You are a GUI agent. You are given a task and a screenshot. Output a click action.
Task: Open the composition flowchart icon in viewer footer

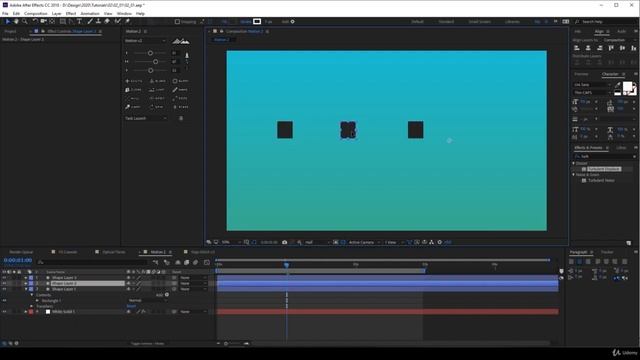tap(431, 242)
